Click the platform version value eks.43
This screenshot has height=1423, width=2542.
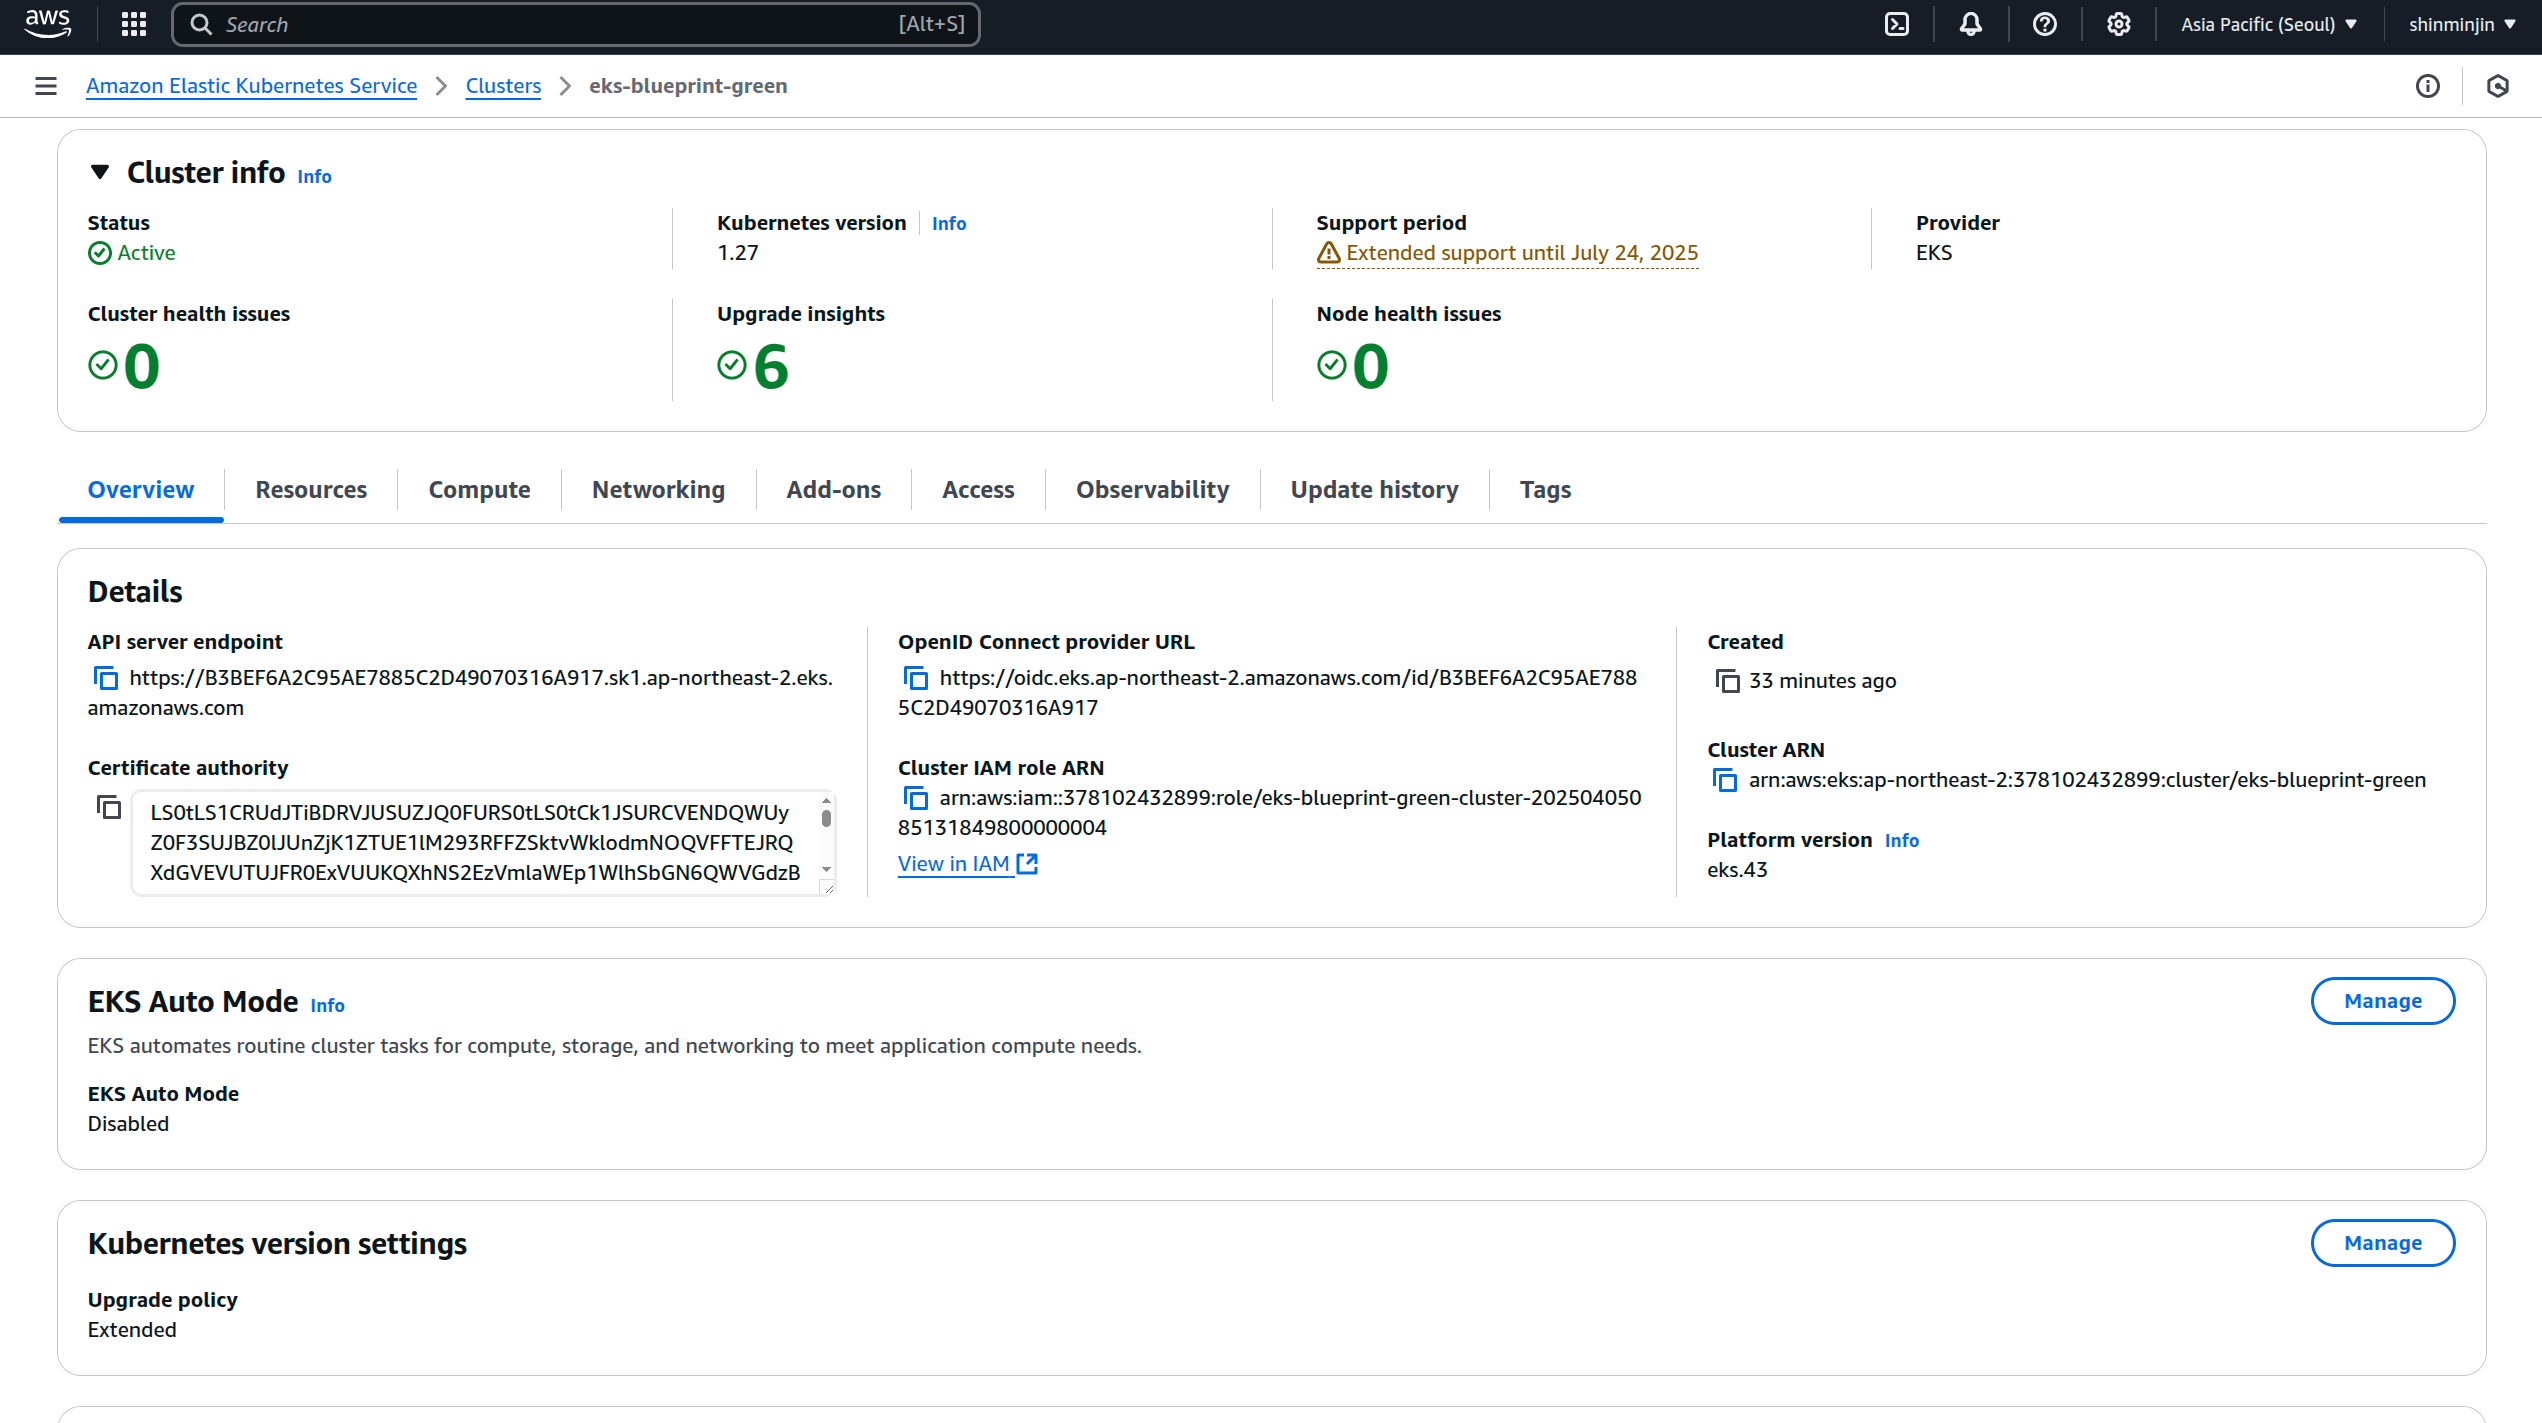tap(1737, 870)
